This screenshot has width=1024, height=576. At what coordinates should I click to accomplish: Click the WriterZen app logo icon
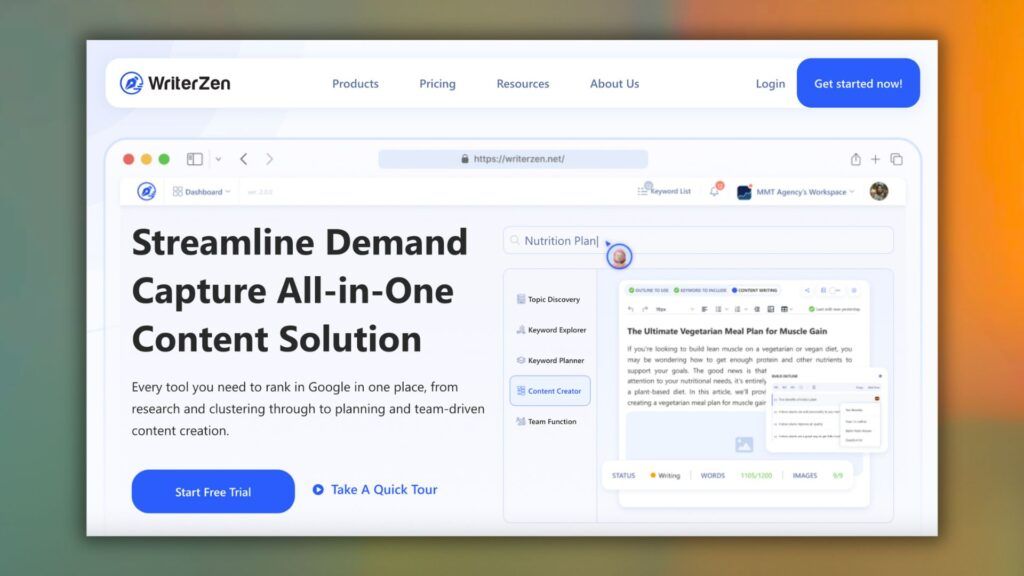[146, 191]
